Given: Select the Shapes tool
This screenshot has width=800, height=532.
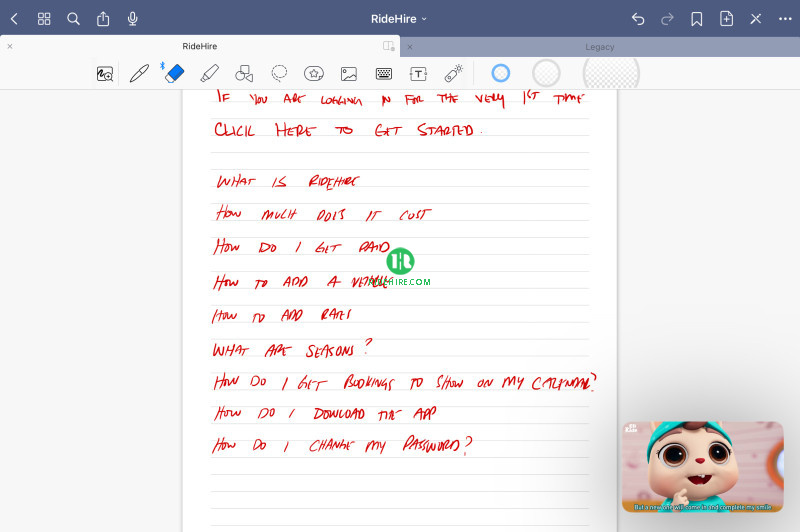Looking at the screenshot, I should (x=244, y=73).
